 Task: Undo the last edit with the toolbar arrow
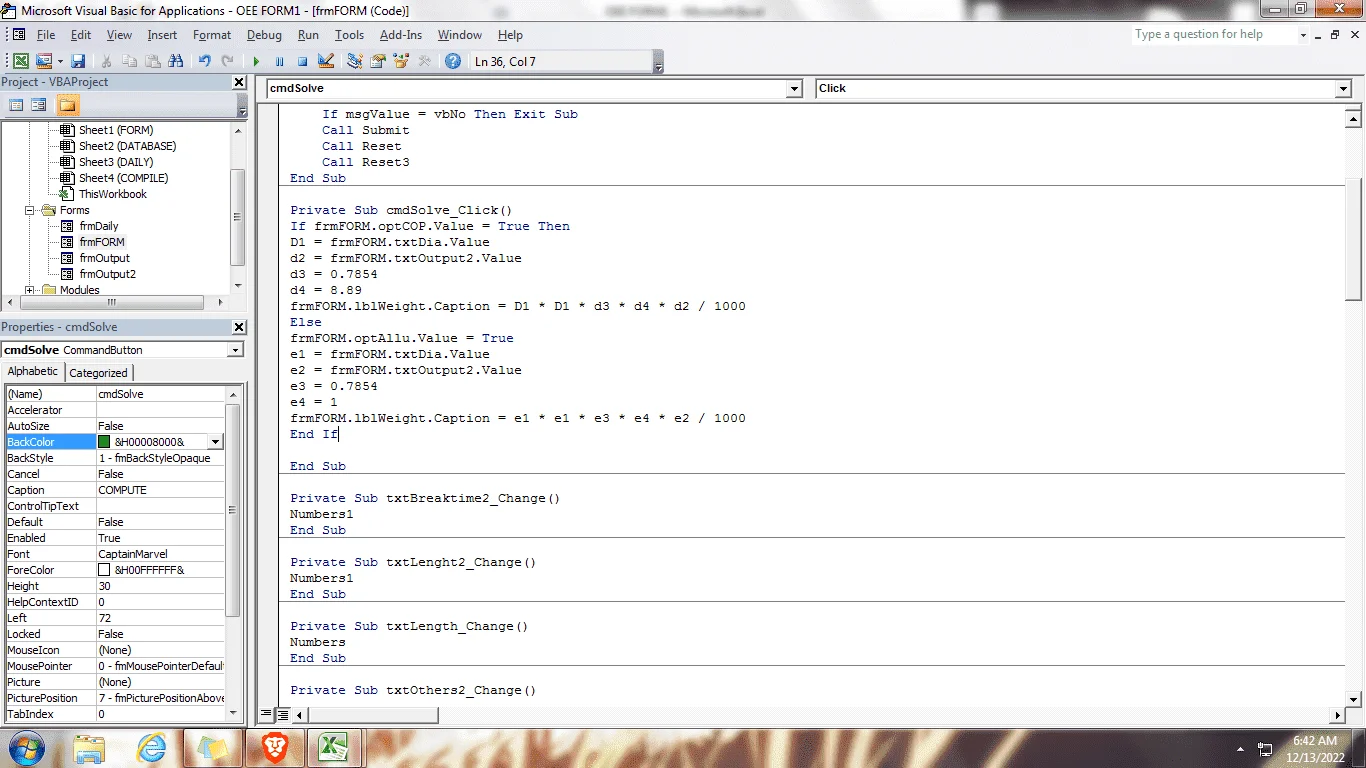pyautogui.click(x=205, y=61)
